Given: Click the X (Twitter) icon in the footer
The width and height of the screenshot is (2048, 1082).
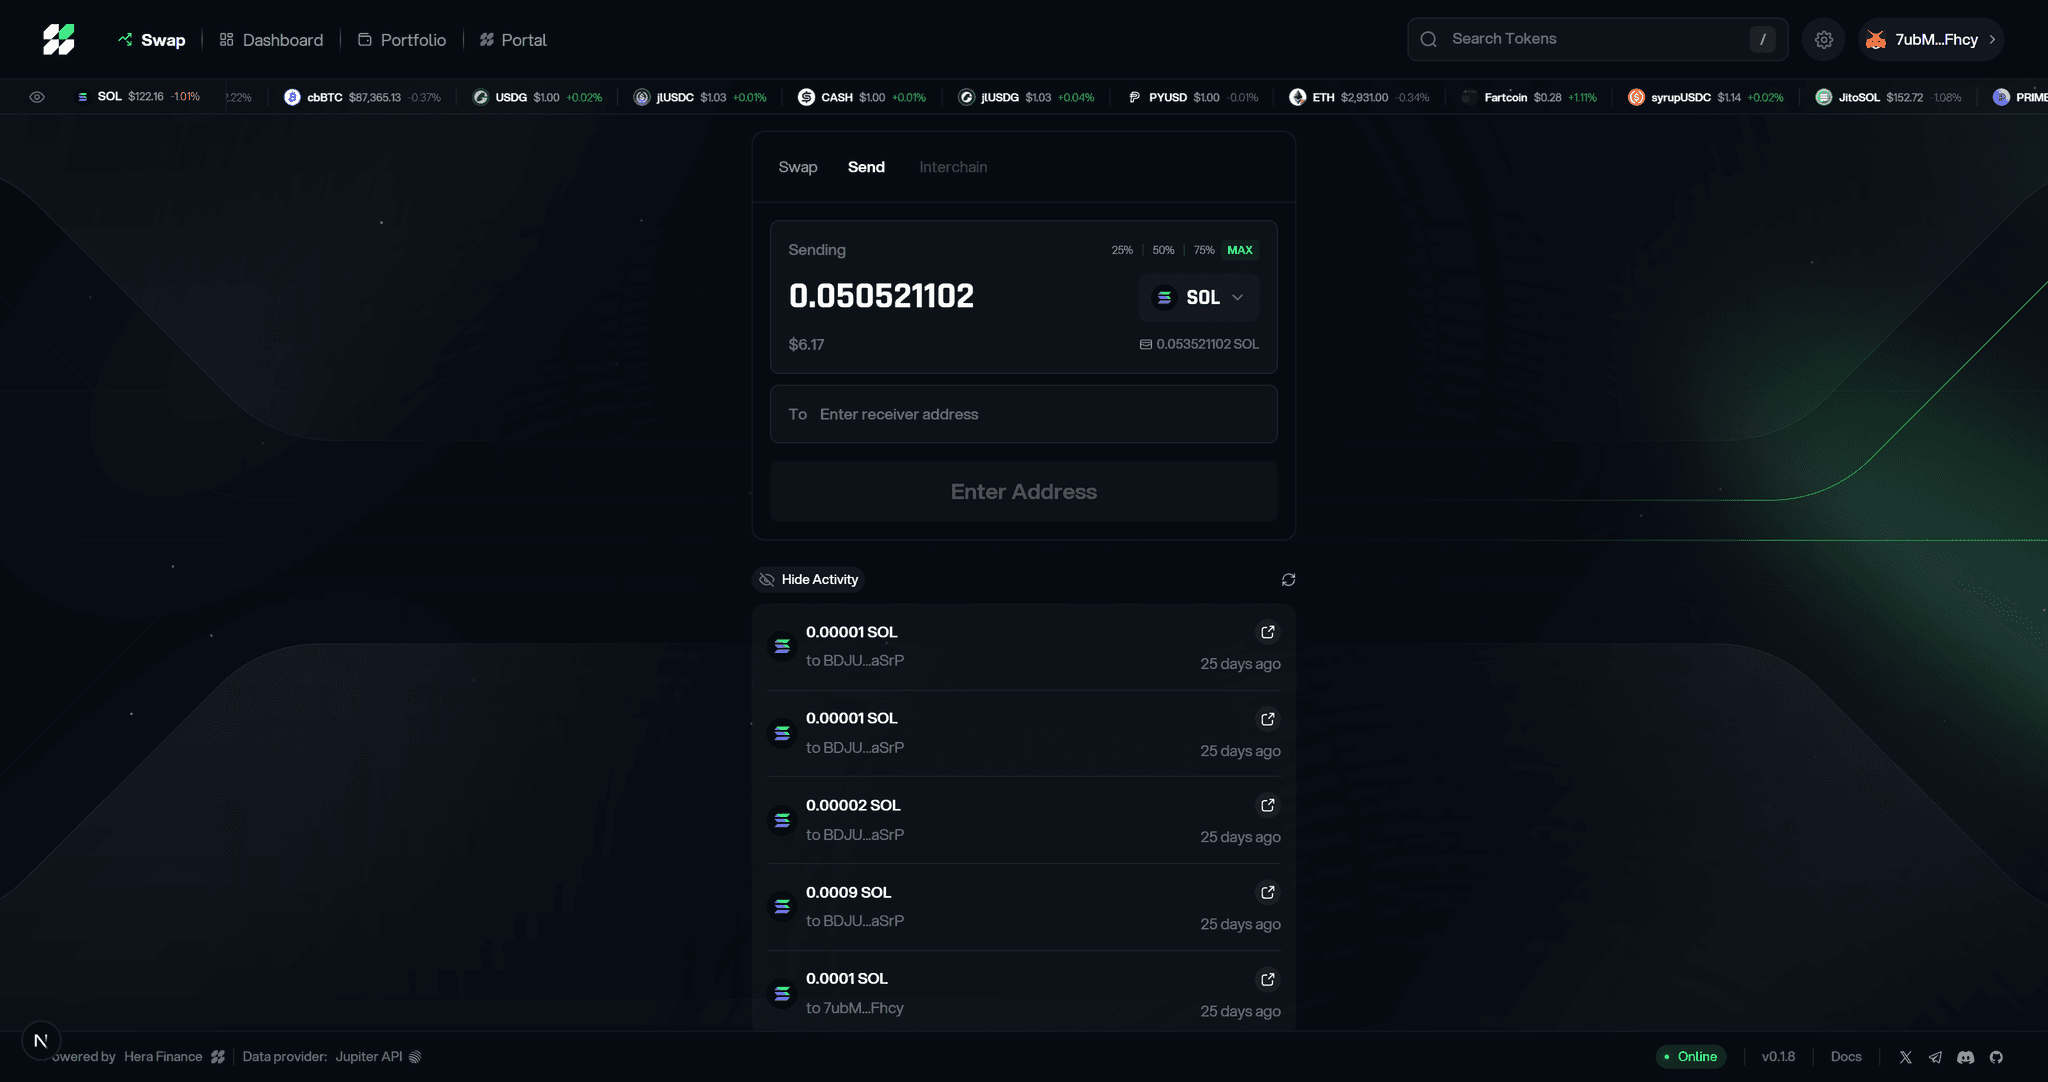Looking at the screenshot, I should tap(1907, 1057).
